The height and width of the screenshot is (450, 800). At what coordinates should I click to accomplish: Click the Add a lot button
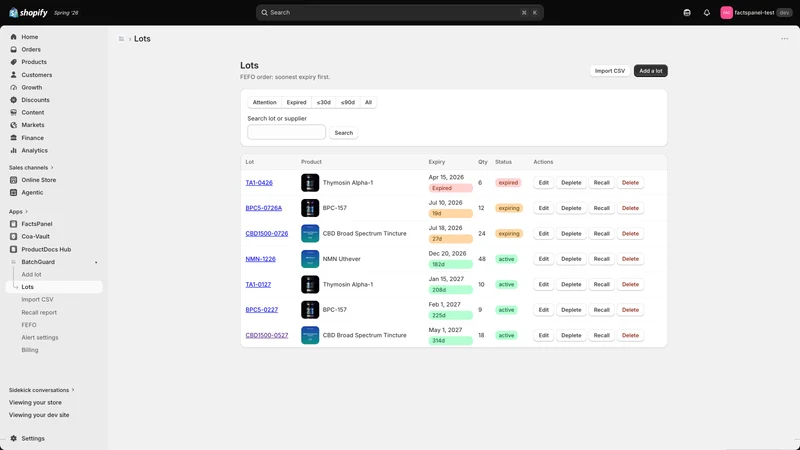[x=651, y=71]
